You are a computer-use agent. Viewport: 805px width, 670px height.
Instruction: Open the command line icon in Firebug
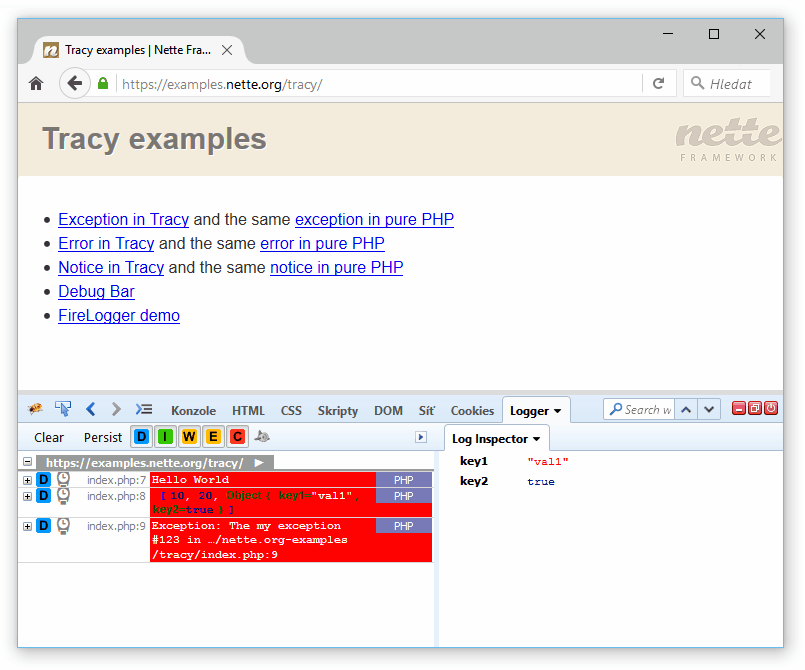click(144, 409)
